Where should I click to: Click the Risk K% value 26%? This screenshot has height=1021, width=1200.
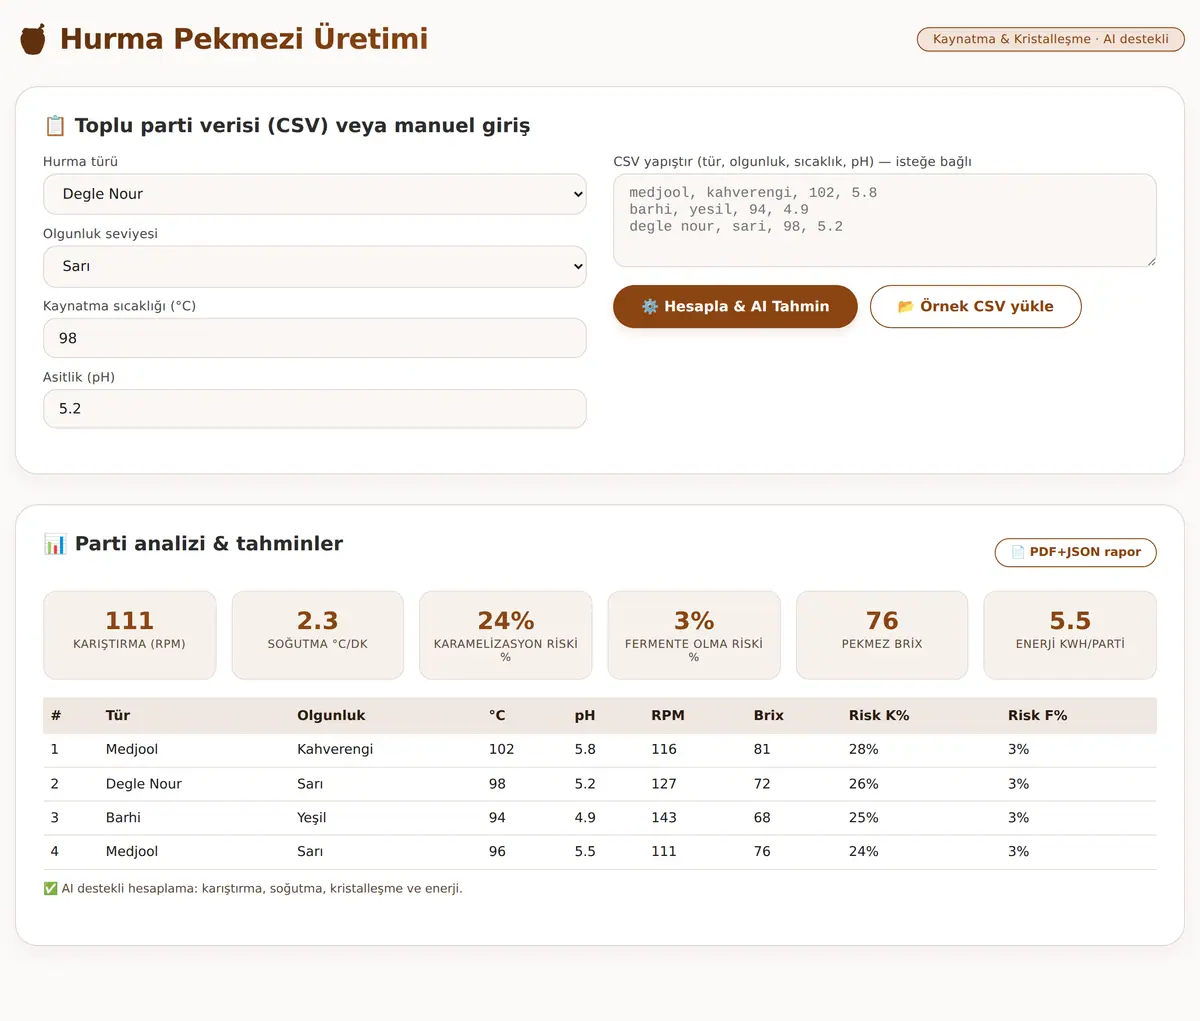pos(864,784)
